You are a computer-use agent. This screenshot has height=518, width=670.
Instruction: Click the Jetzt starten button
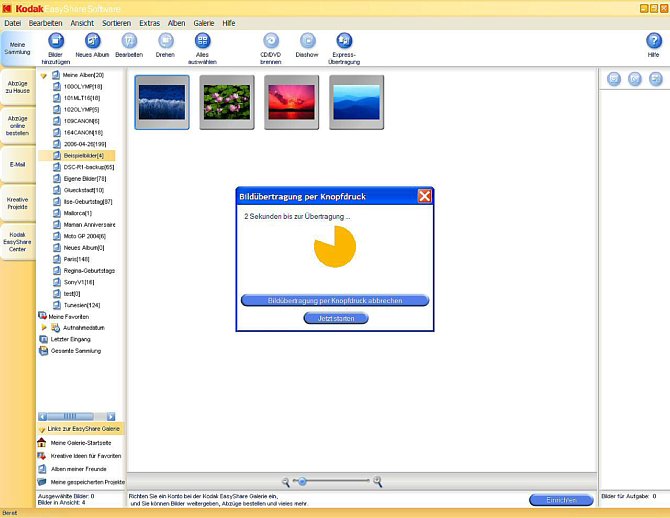coord(336,318)
